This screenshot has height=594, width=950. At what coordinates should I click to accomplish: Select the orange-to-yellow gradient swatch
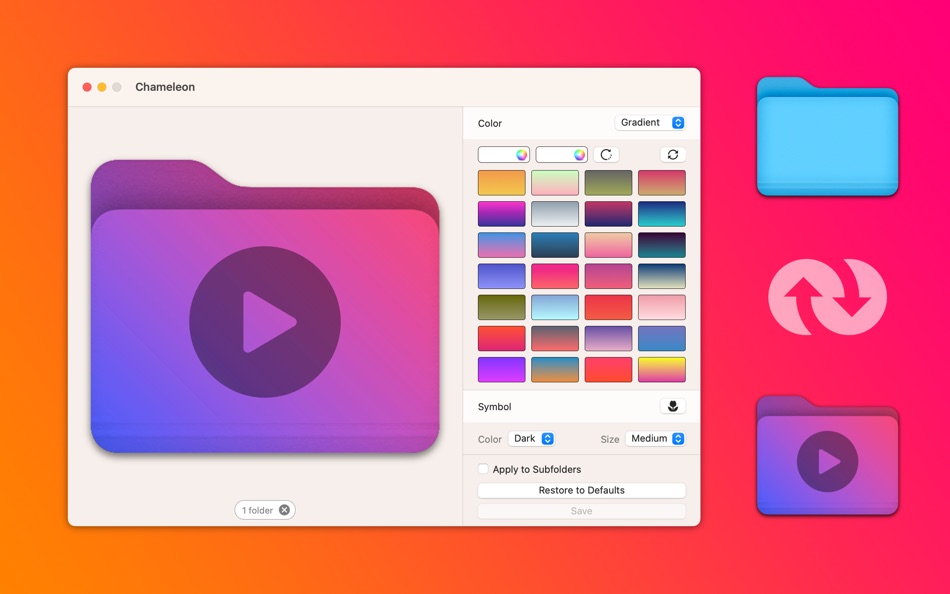[502, 182]
